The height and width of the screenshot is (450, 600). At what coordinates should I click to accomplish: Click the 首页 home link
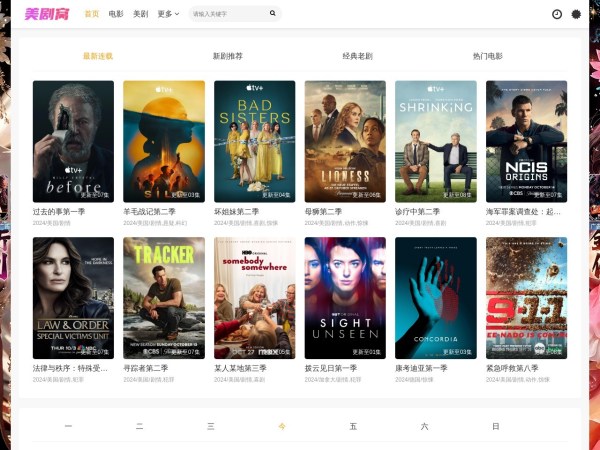[92, 14]
